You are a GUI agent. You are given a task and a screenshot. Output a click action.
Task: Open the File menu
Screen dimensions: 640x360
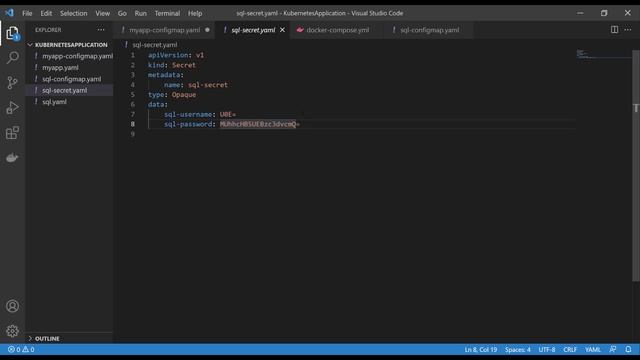click(27, 13)
